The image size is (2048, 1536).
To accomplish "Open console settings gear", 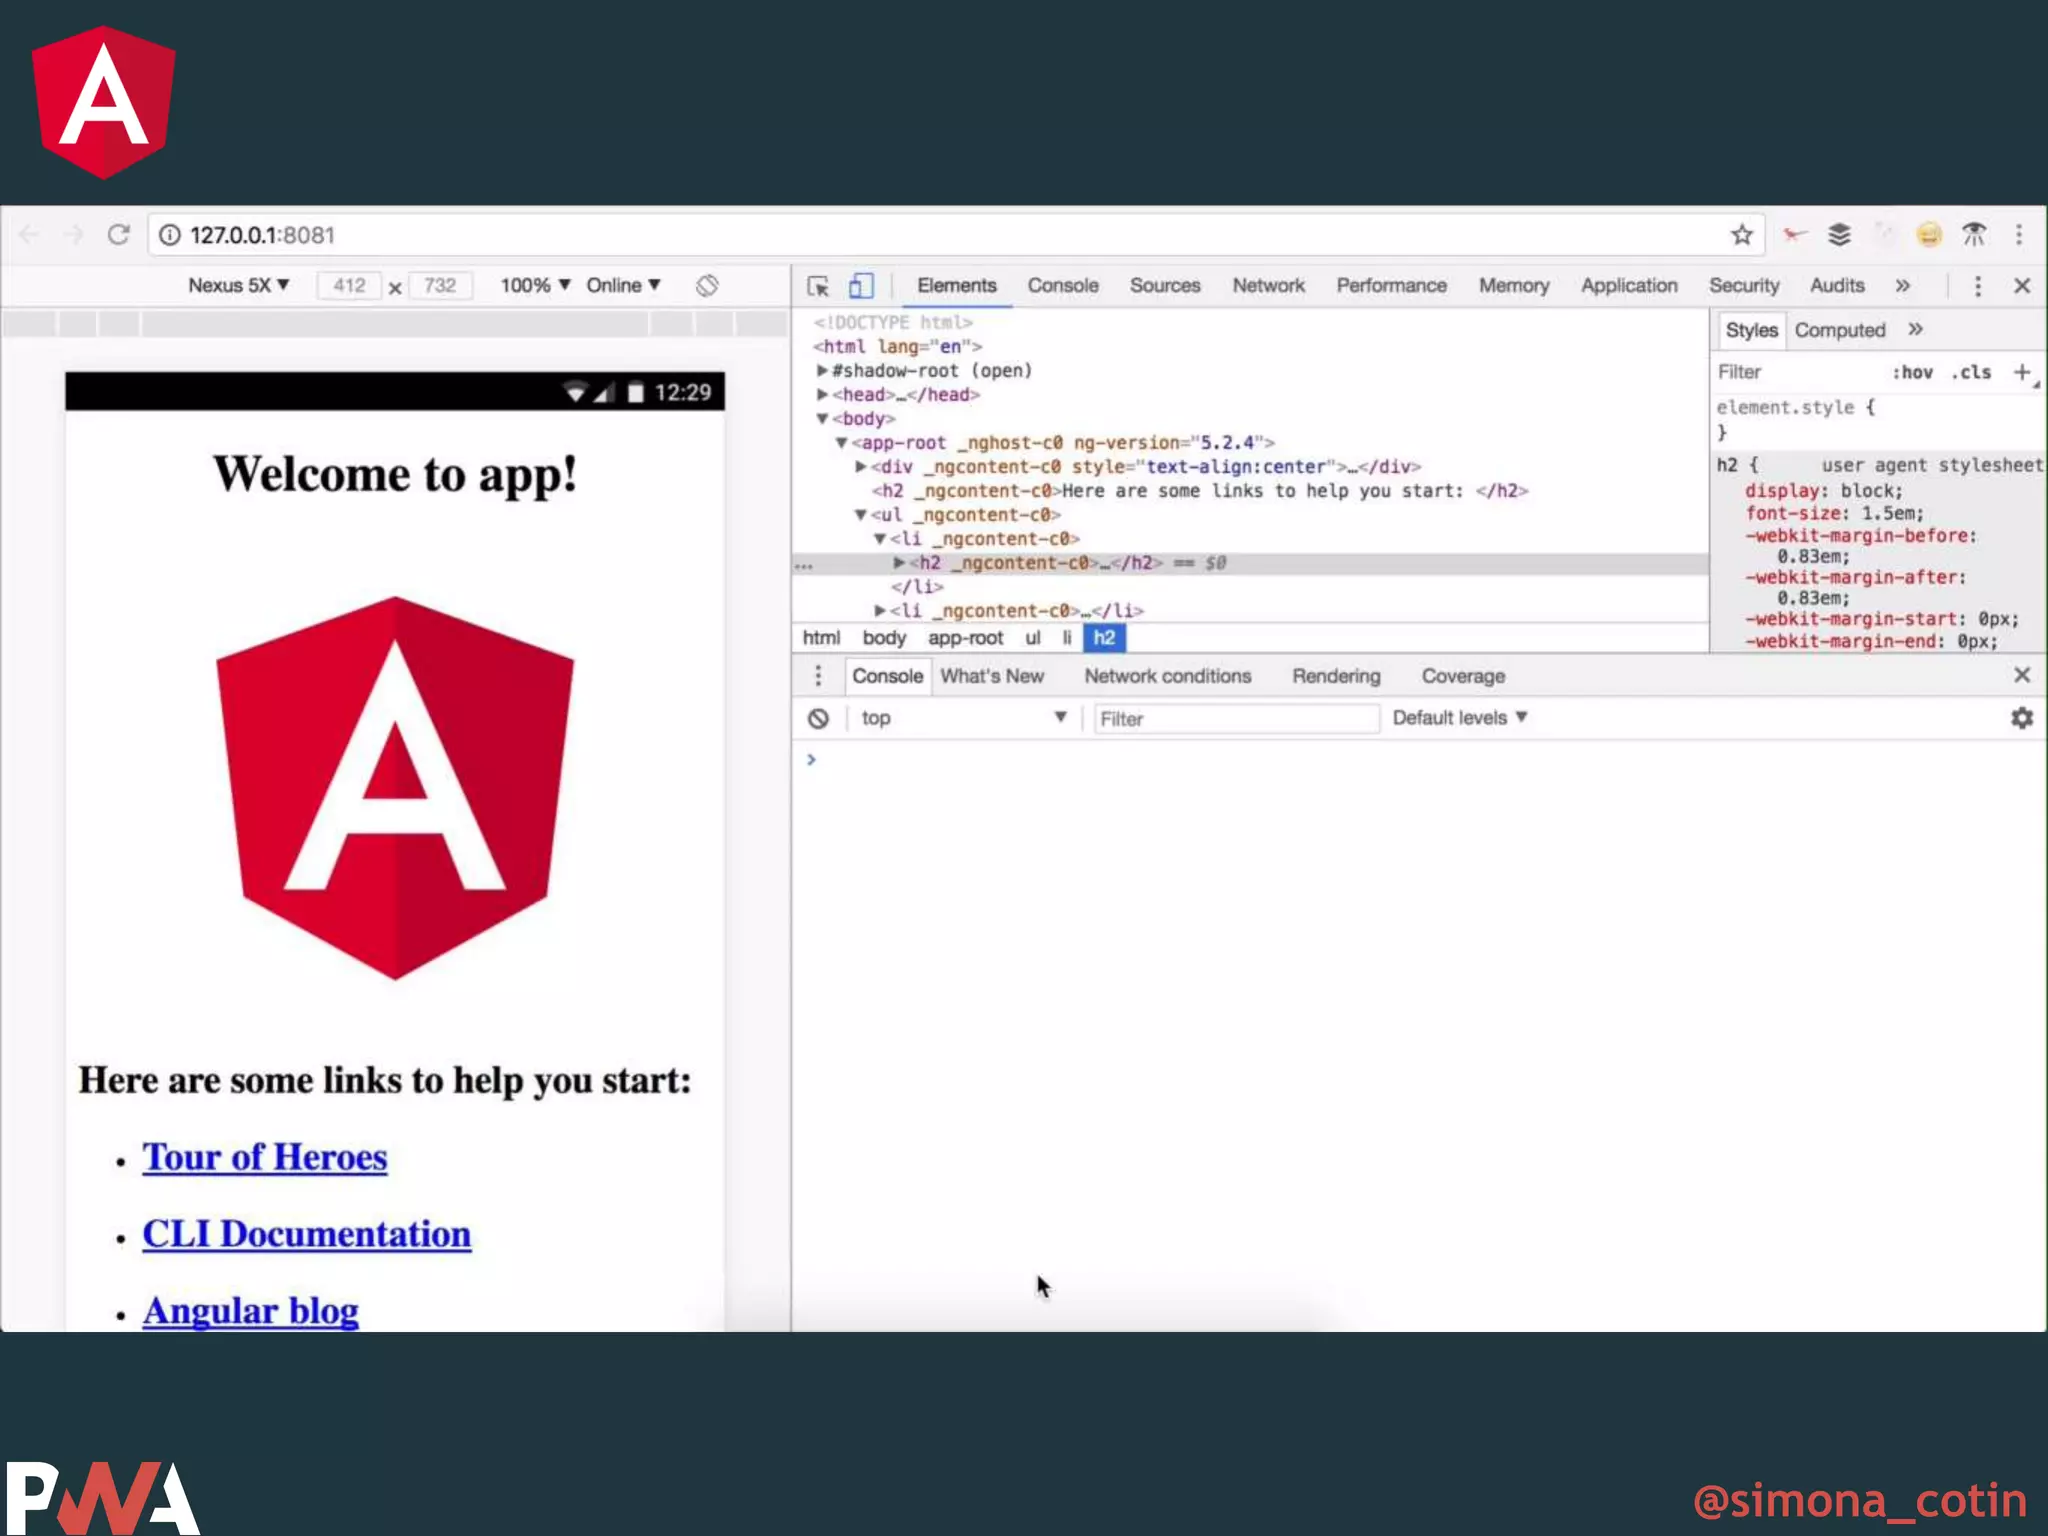I will point(2021,718).
